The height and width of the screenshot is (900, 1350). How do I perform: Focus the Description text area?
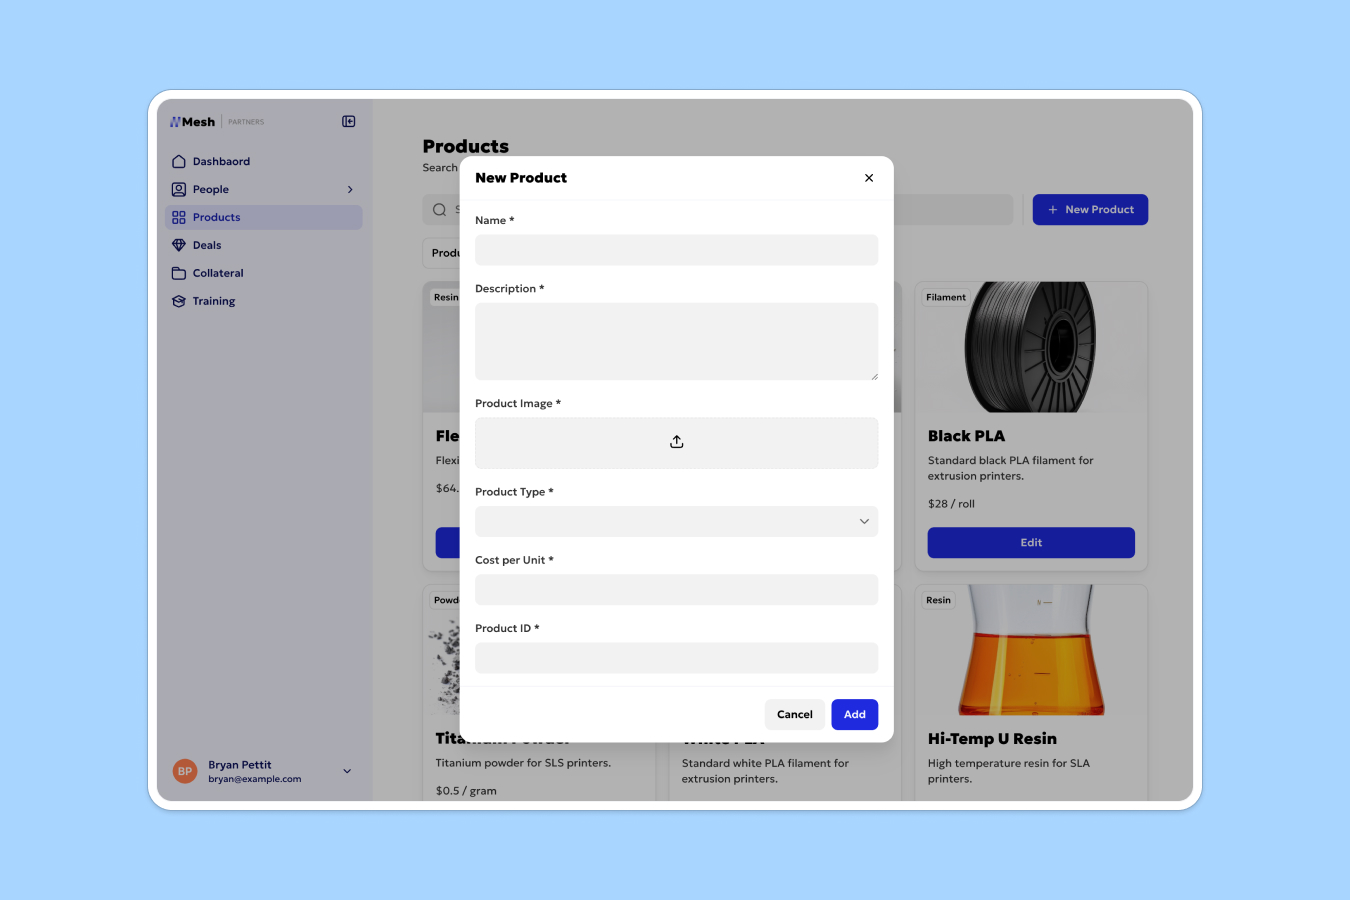tap(676, 341)
